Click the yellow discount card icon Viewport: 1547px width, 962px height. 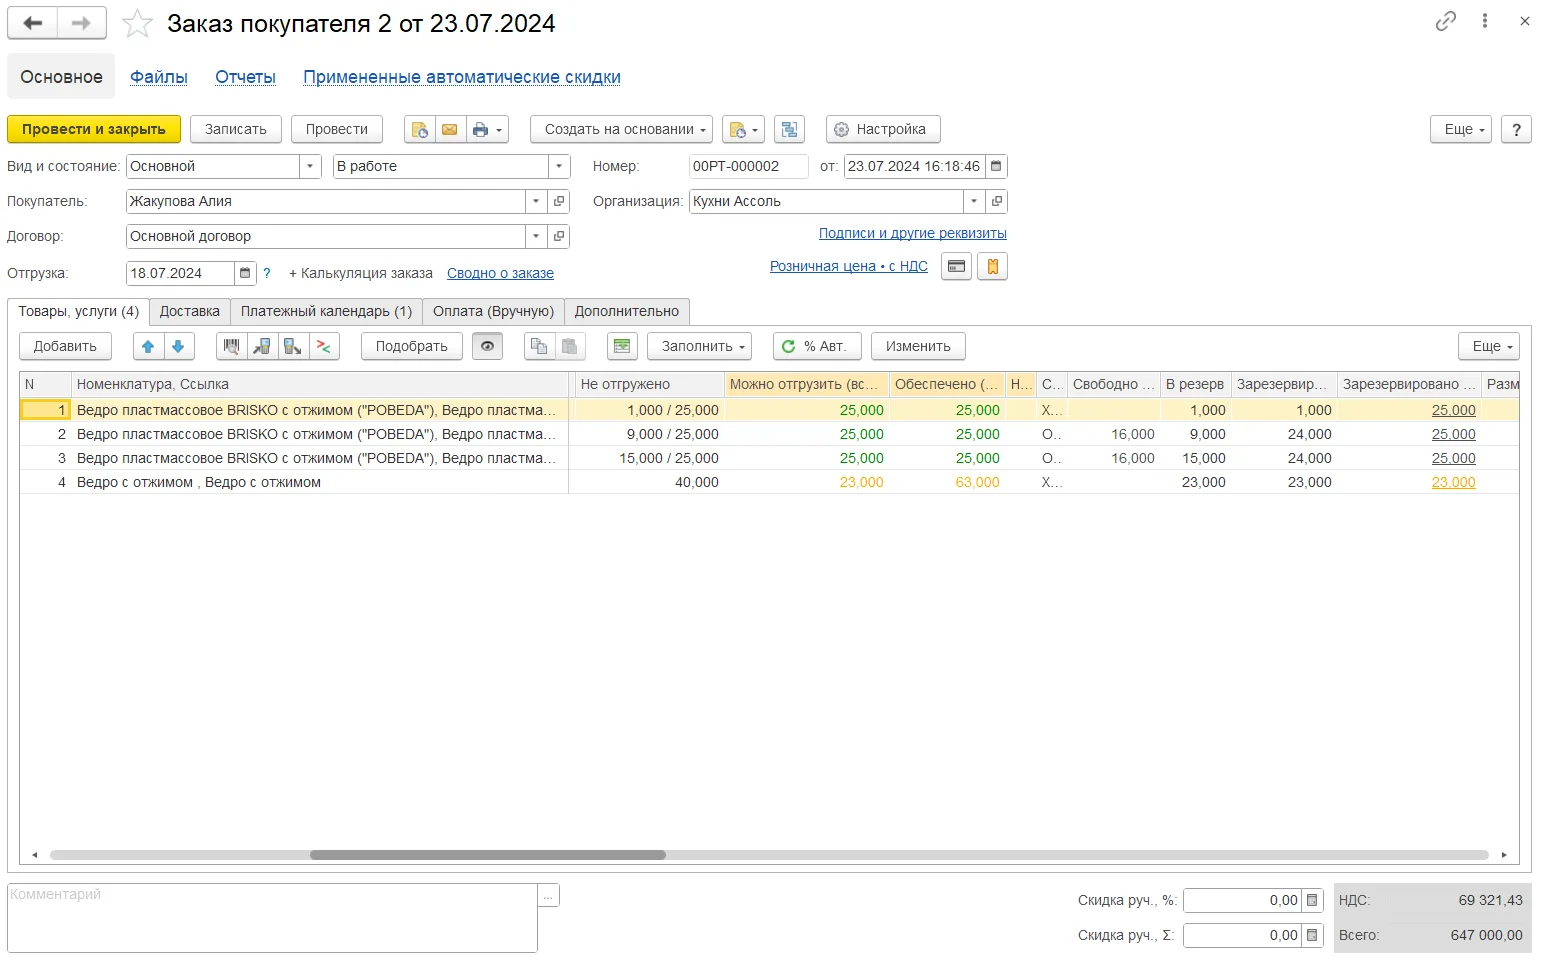coord(993,267)
